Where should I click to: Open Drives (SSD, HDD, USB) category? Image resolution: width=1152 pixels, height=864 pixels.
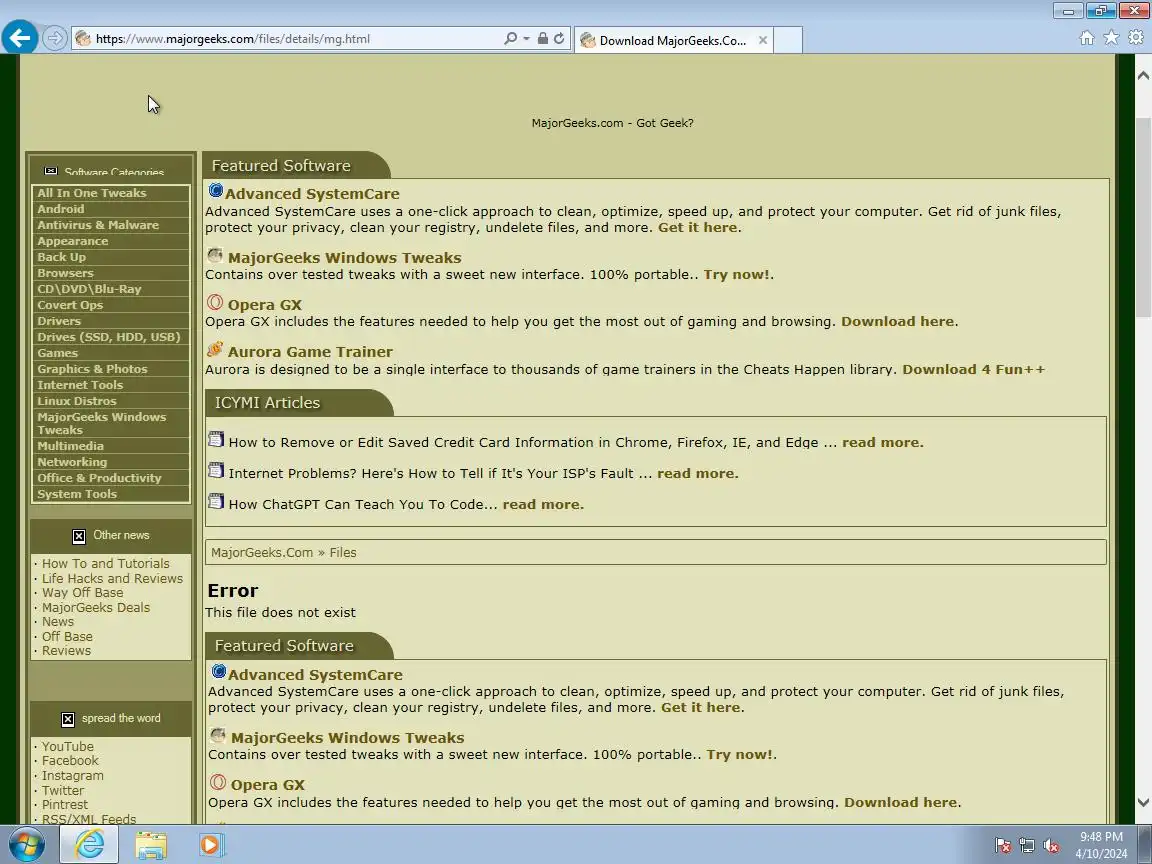110,337
